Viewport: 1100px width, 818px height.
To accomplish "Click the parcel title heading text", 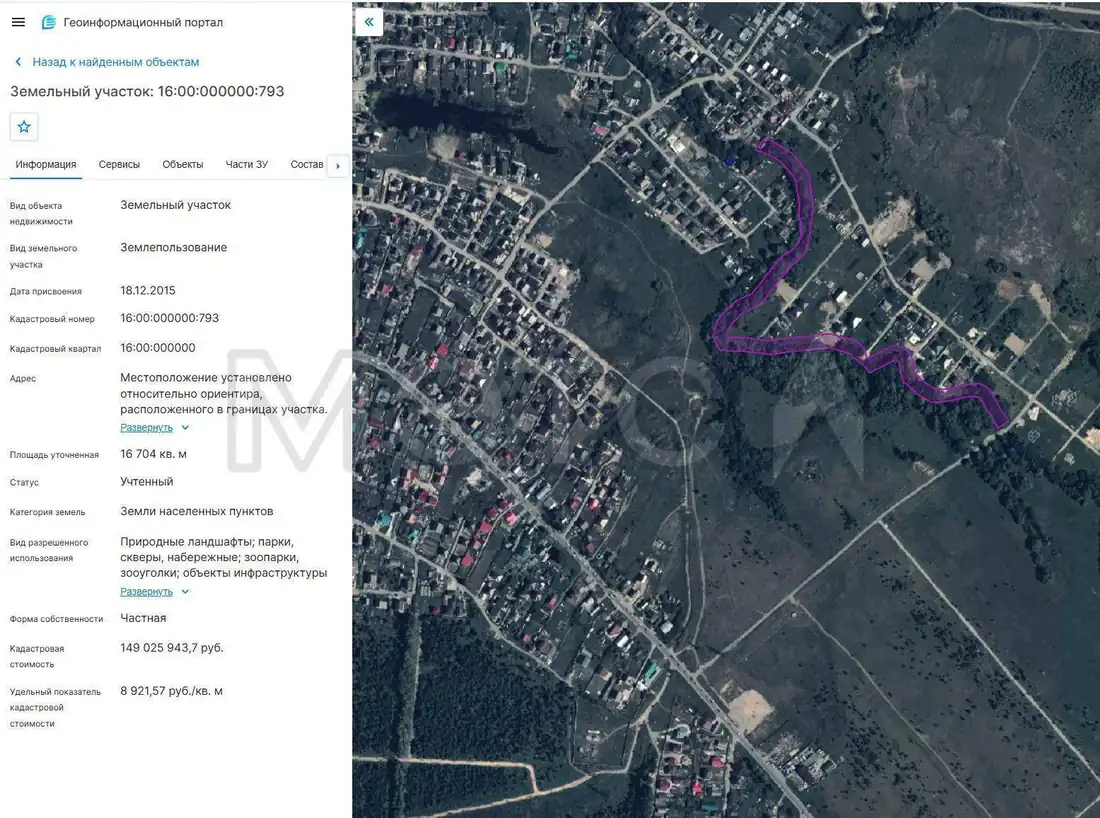I will 147,91.
